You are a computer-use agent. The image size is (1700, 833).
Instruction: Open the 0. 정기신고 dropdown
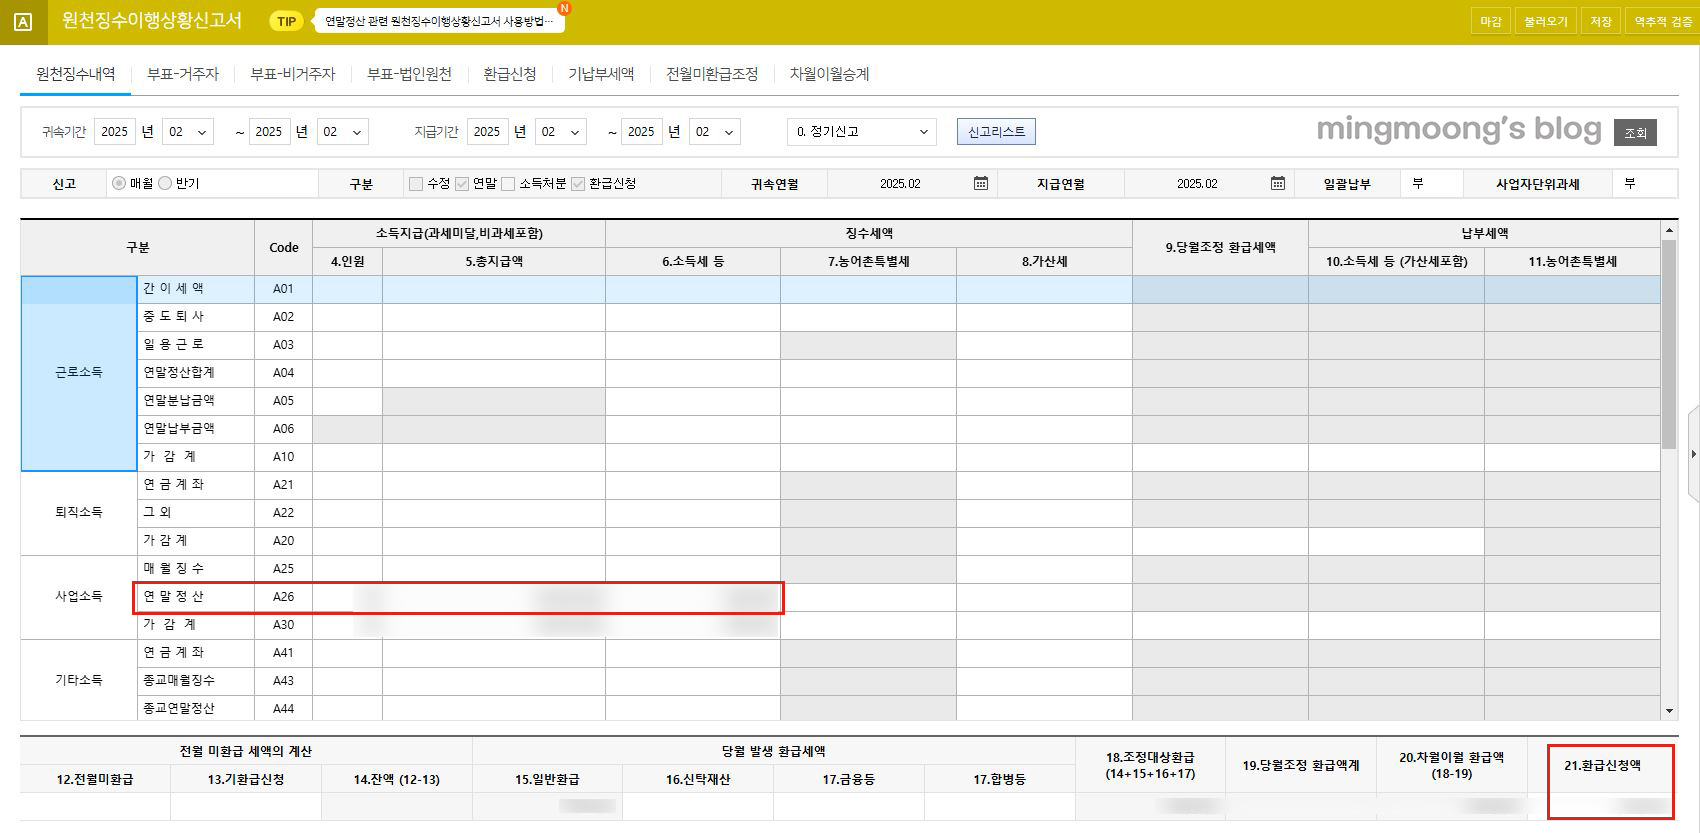click(862, 132)
